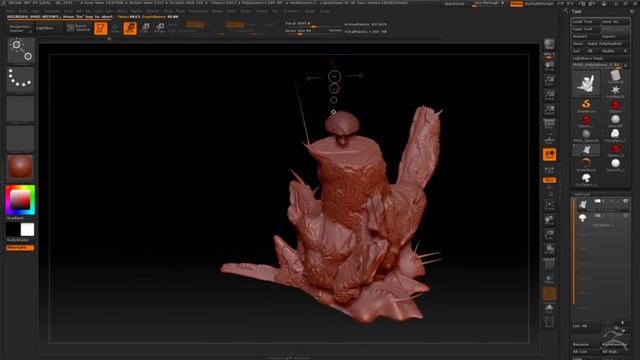Viewport: 640px width, 360px height.
Task: Toggle PolyF polyframe display
Action: click(549, 264)
